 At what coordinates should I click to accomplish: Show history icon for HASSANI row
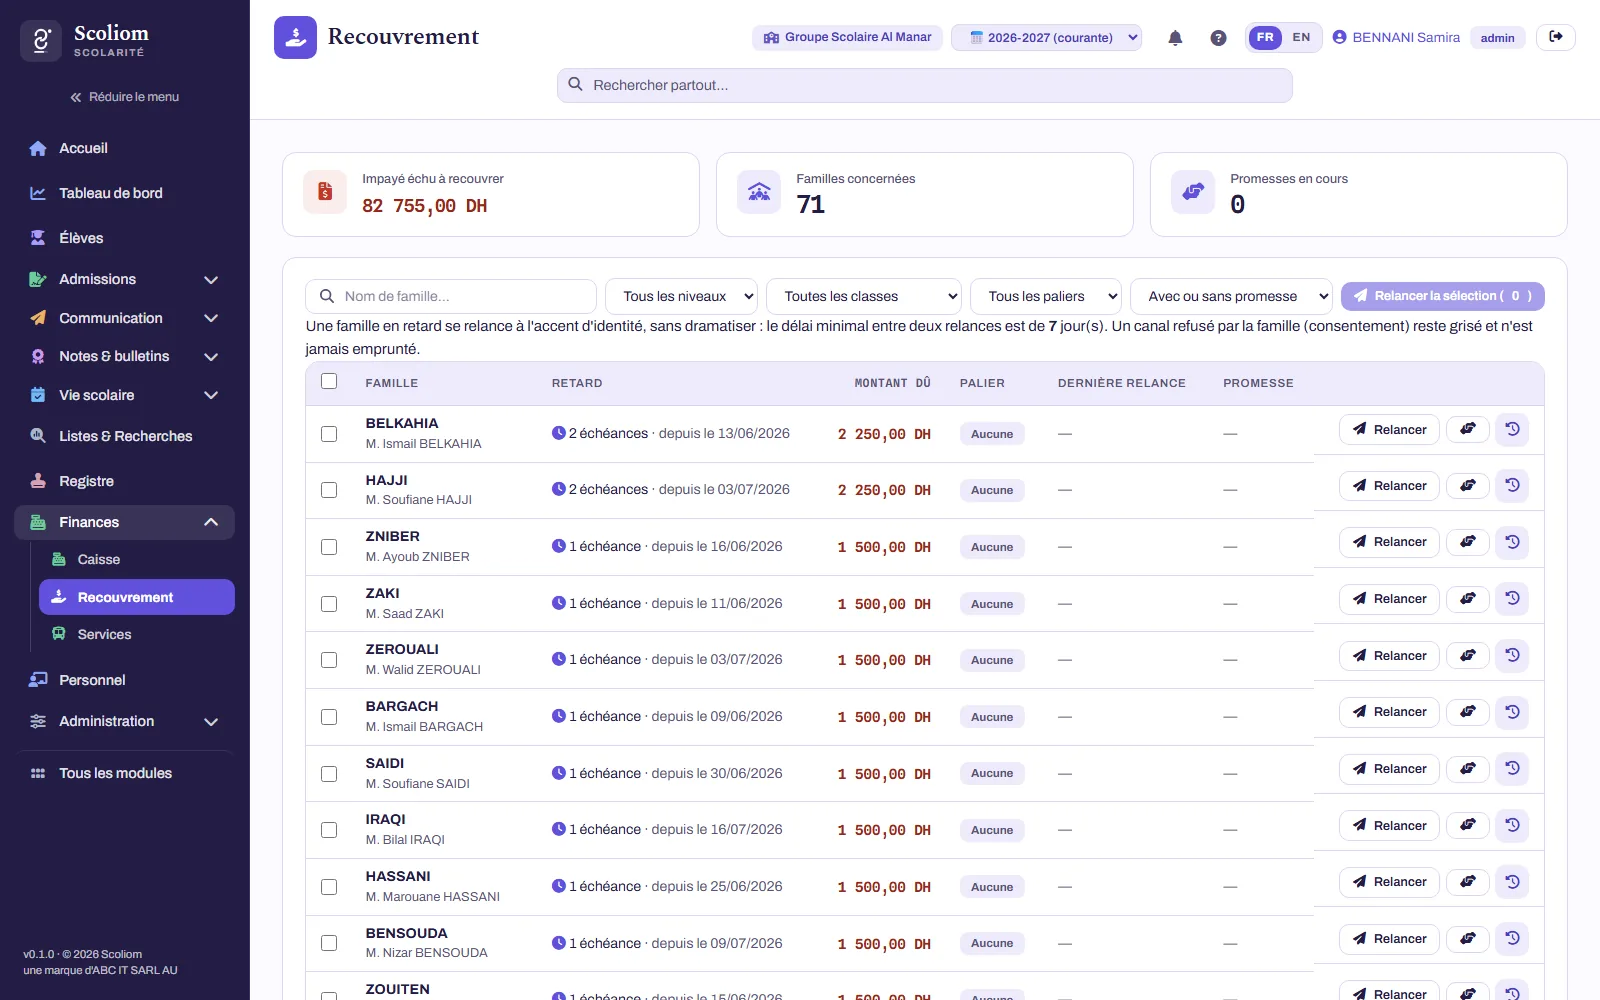(1512, 882)
